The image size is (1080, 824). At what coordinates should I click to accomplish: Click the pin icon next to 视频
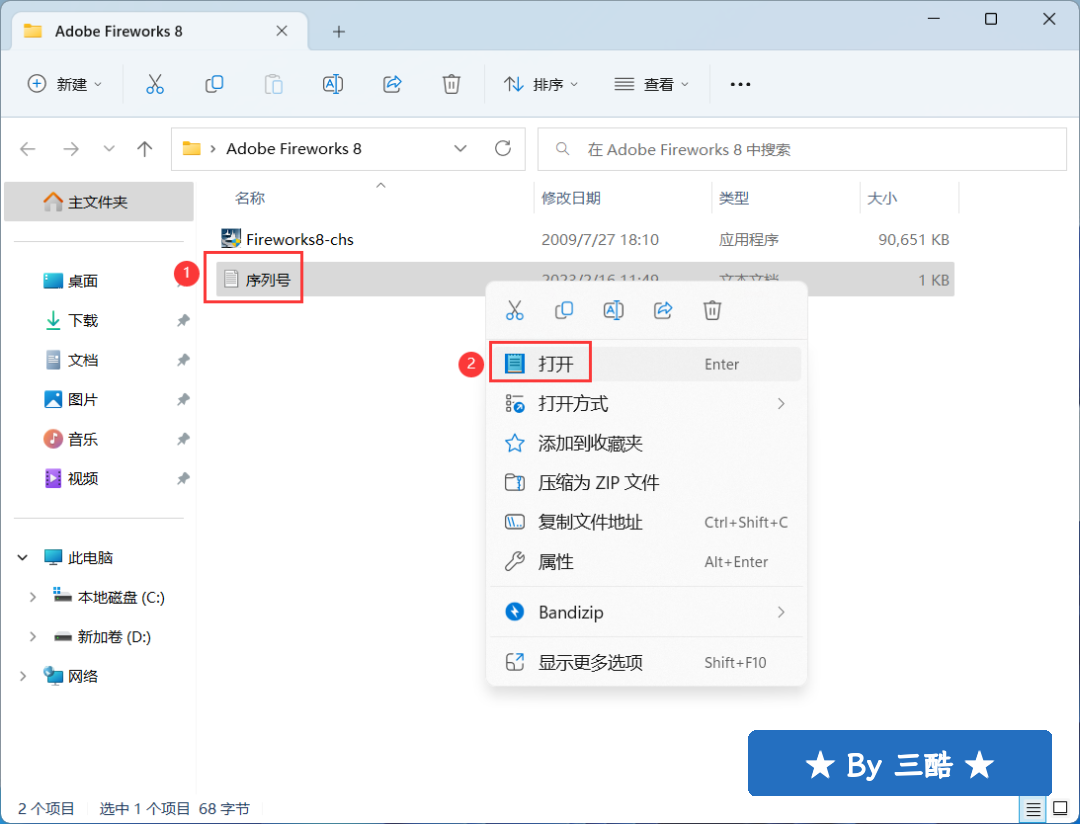(183, 478)
